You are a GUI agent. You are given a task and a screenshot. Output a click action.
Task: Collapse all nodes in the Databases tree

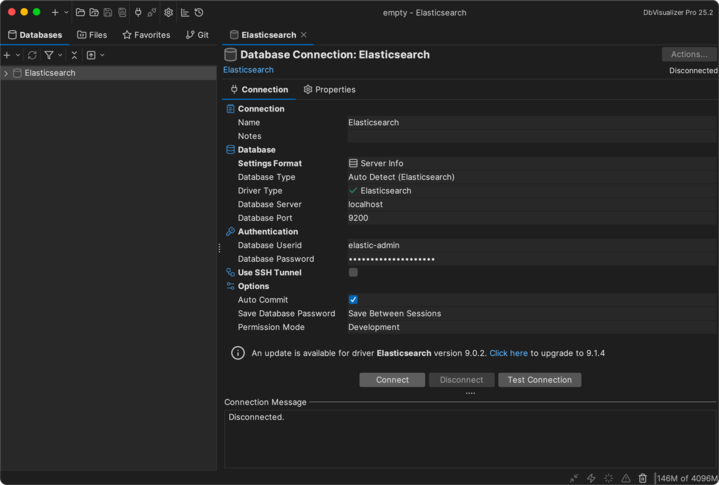(x=74, y=55)
